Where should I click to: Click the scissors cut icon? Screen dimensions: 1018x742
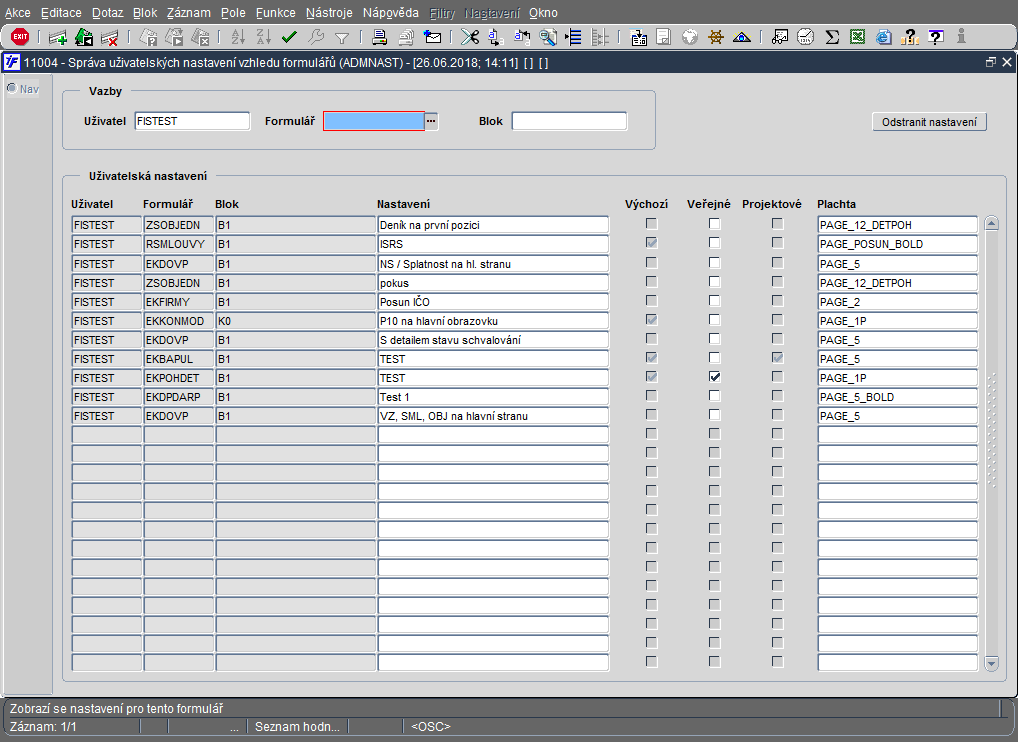469,38
